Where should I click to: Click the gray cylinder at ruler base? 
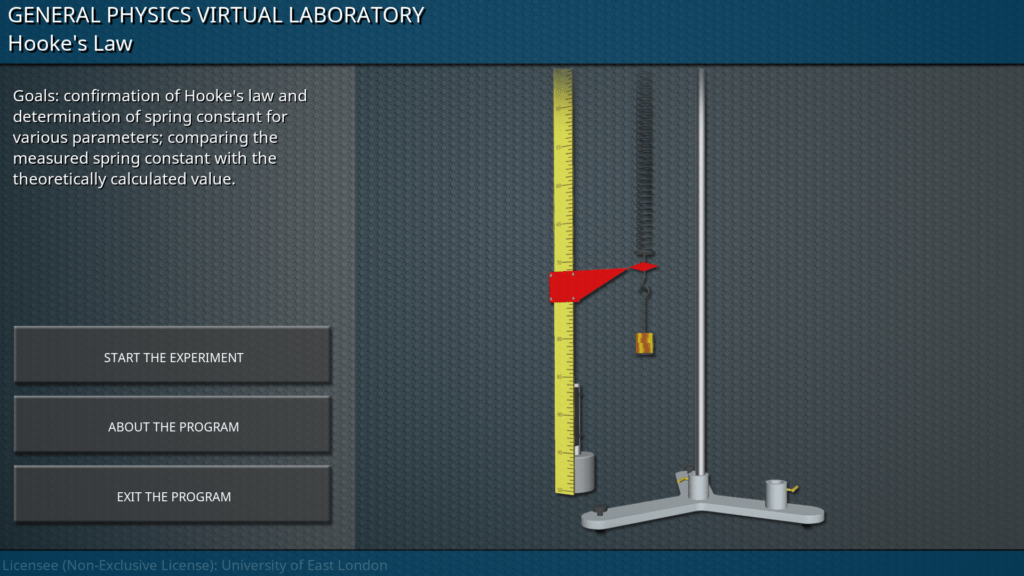coord(583,471)
